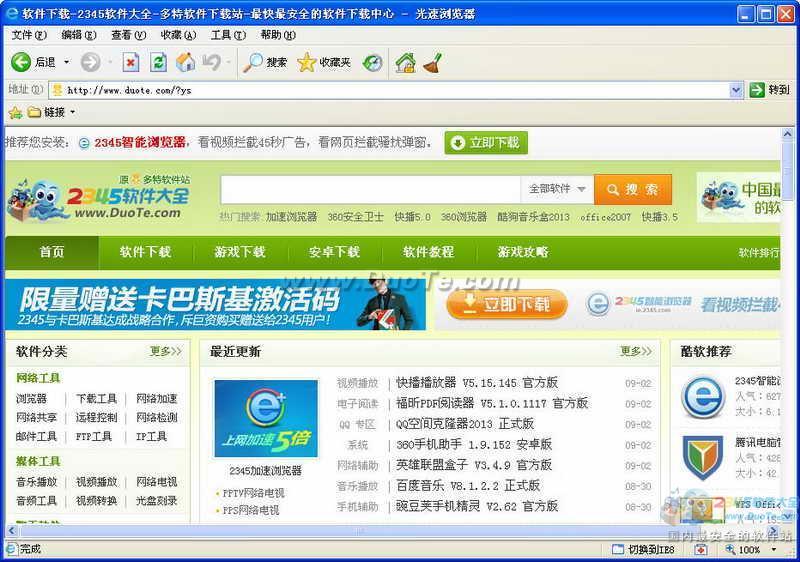This screenshot has width=800, height=562.
Task: Click the add-favorite star on links bar
Action: click(15, 112)
